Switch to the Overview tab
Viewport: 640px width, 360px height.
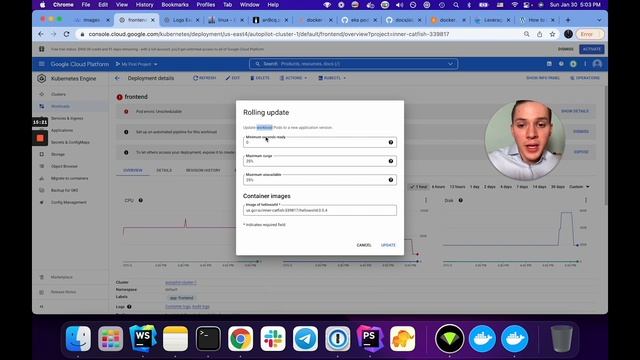coord(133,170)
